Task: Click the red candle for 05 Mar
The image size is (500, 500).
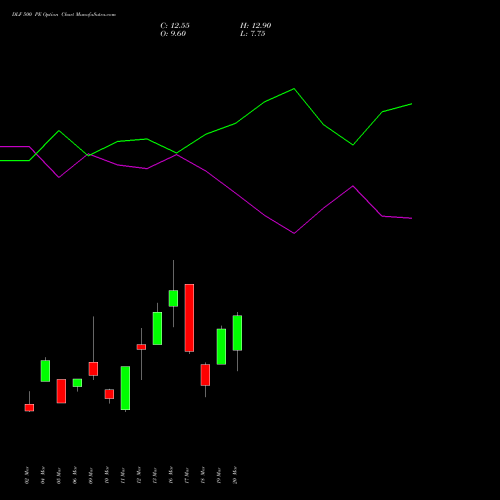Action: point(61,391)
